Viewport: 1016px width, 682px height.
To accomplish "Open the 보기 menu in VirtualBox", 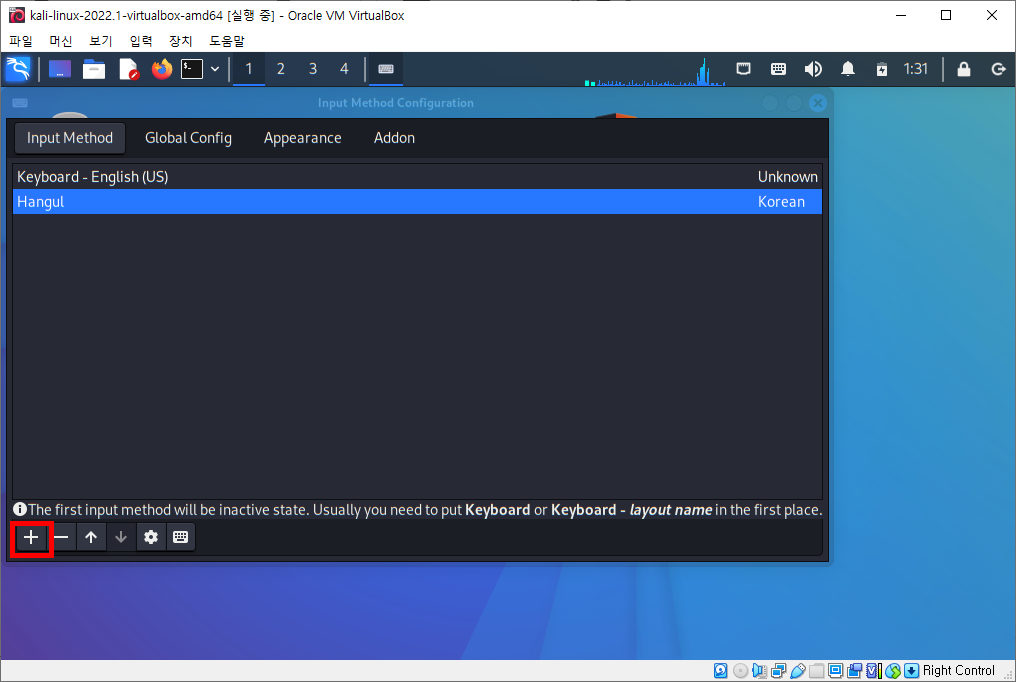I will click(100, 41).
